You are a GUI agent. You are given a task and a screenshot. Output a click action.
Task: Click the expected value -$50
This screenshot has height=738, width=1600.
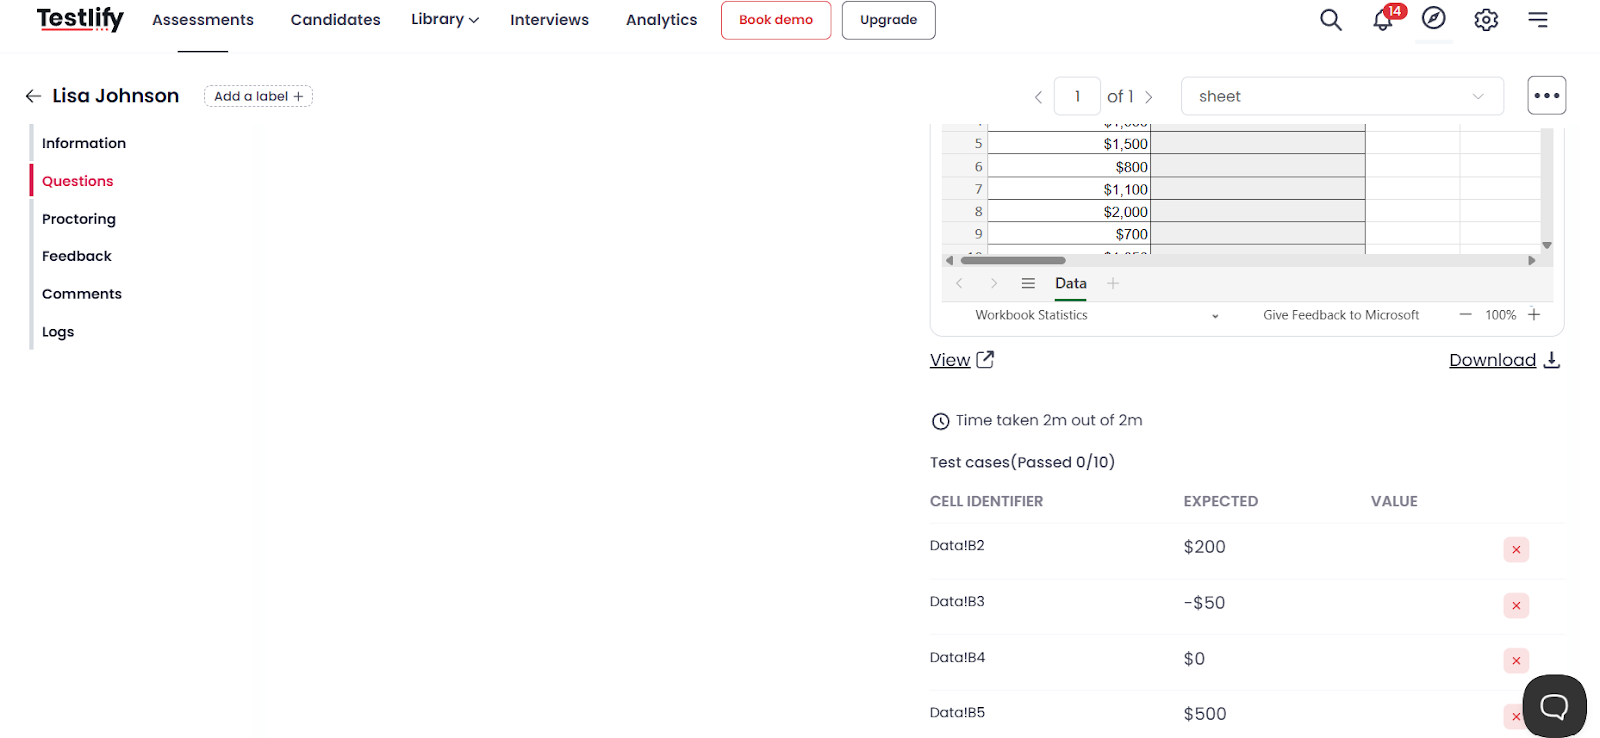click(x=1204, y=603)
